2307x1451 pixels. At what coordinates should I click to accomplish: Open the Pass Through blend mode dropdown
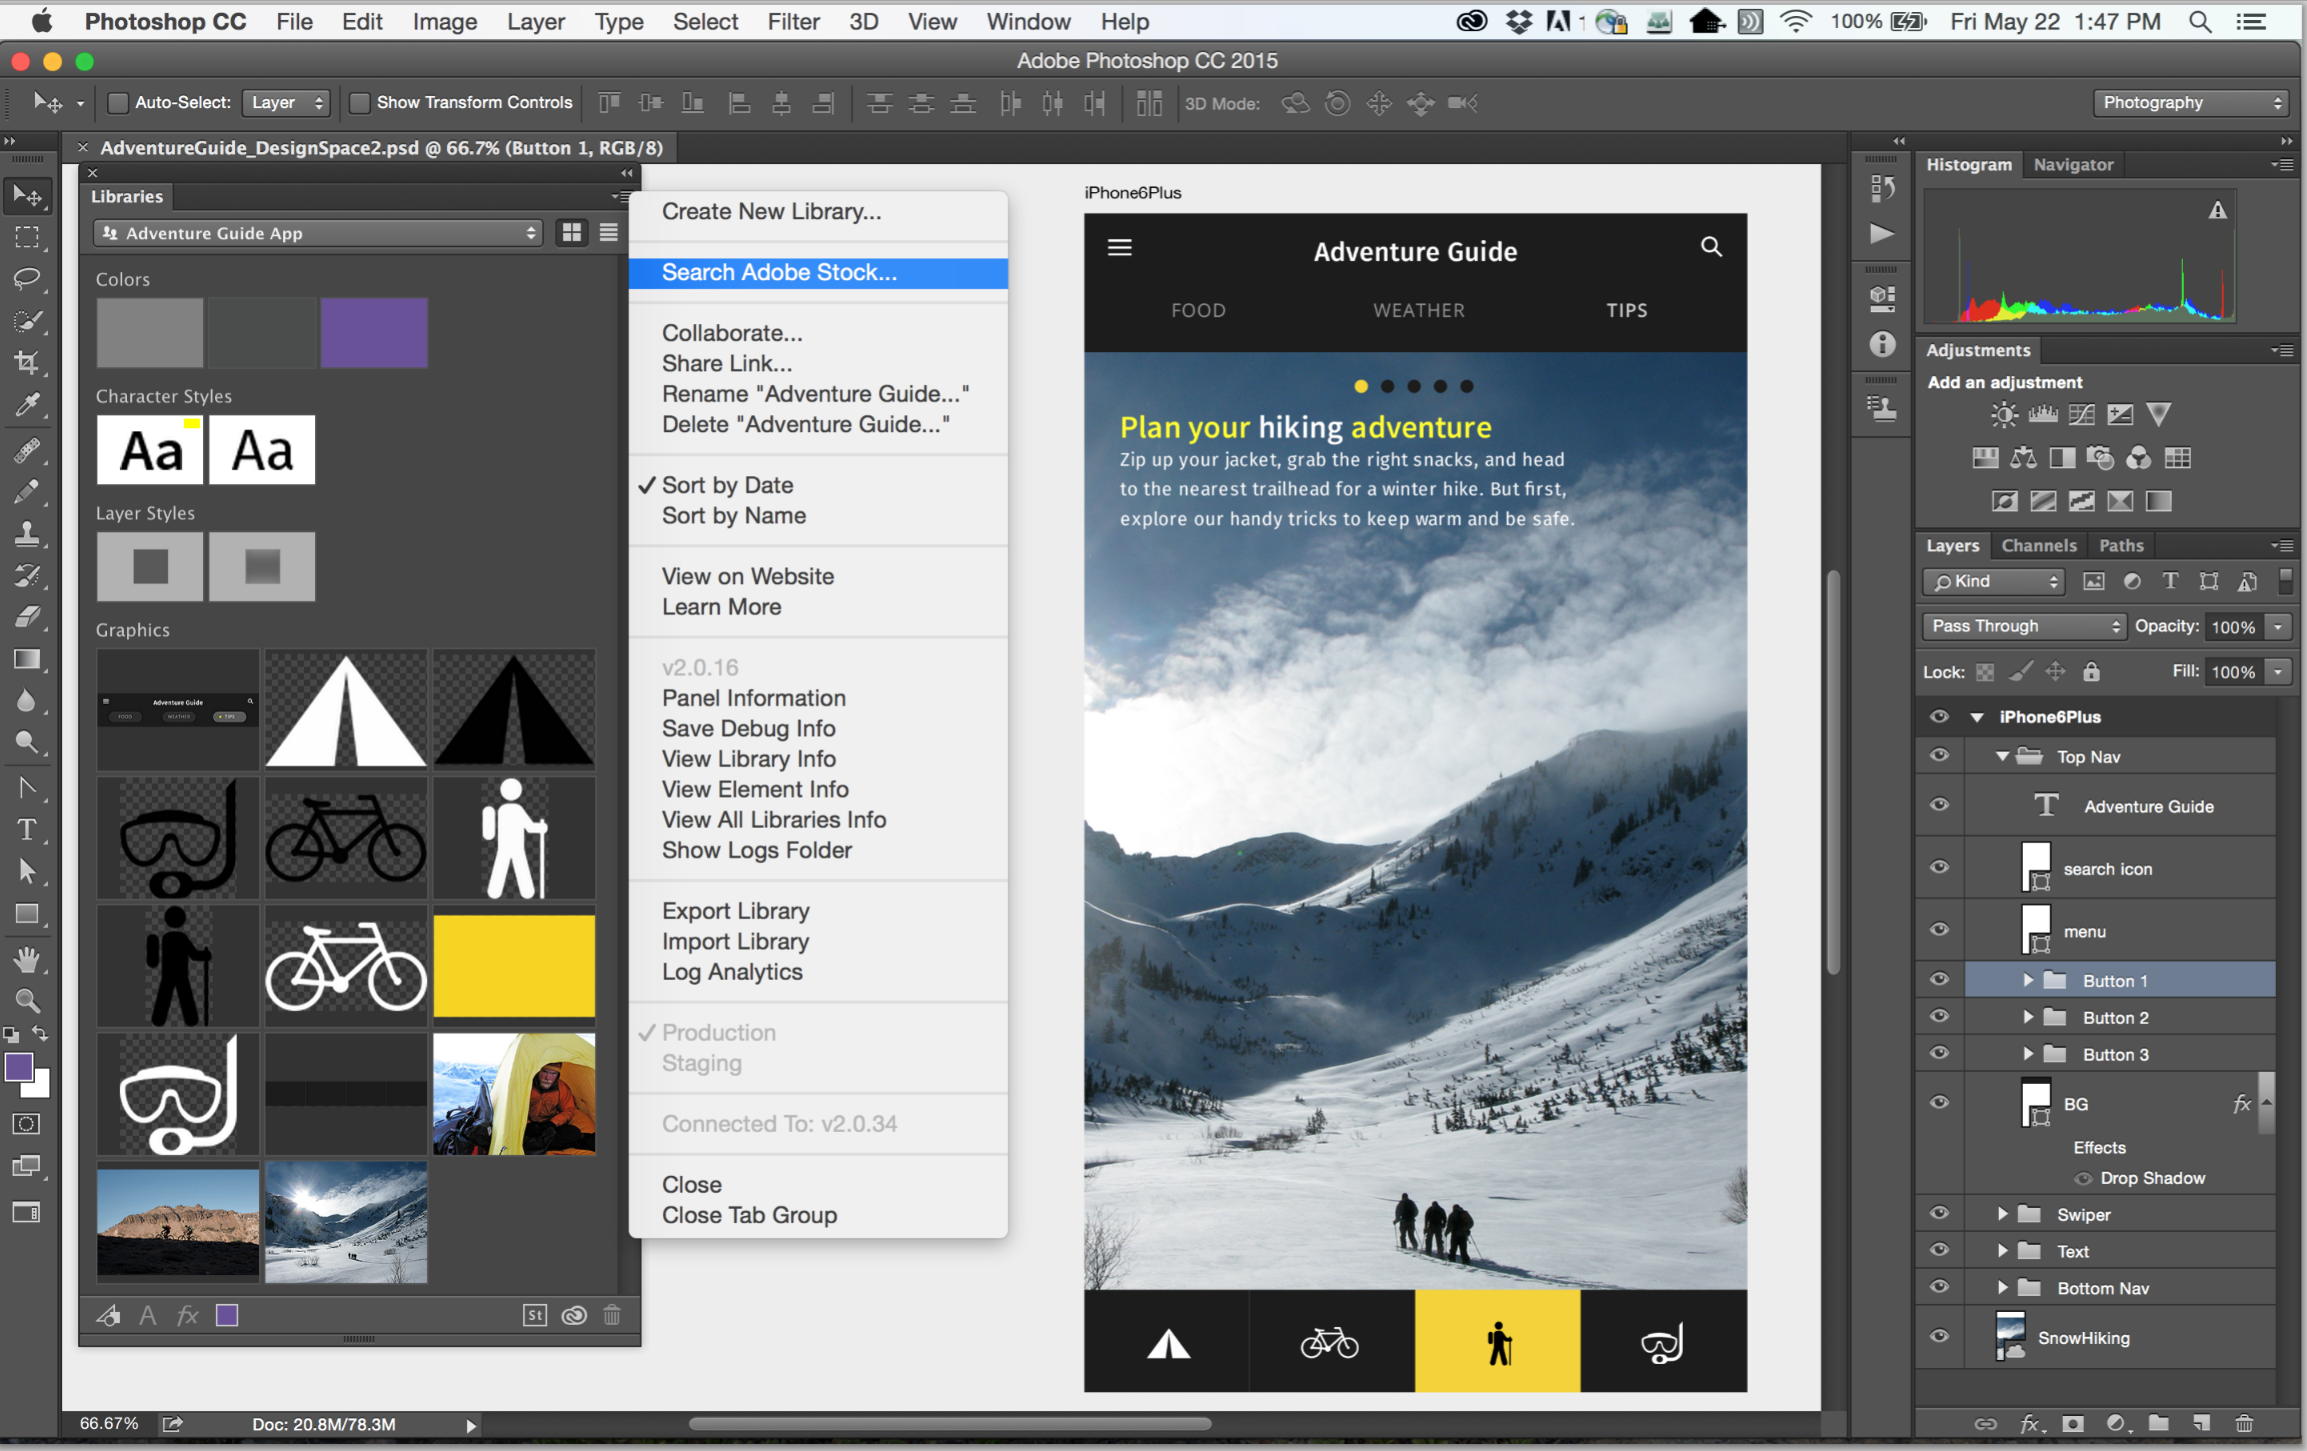(2023, 626)
